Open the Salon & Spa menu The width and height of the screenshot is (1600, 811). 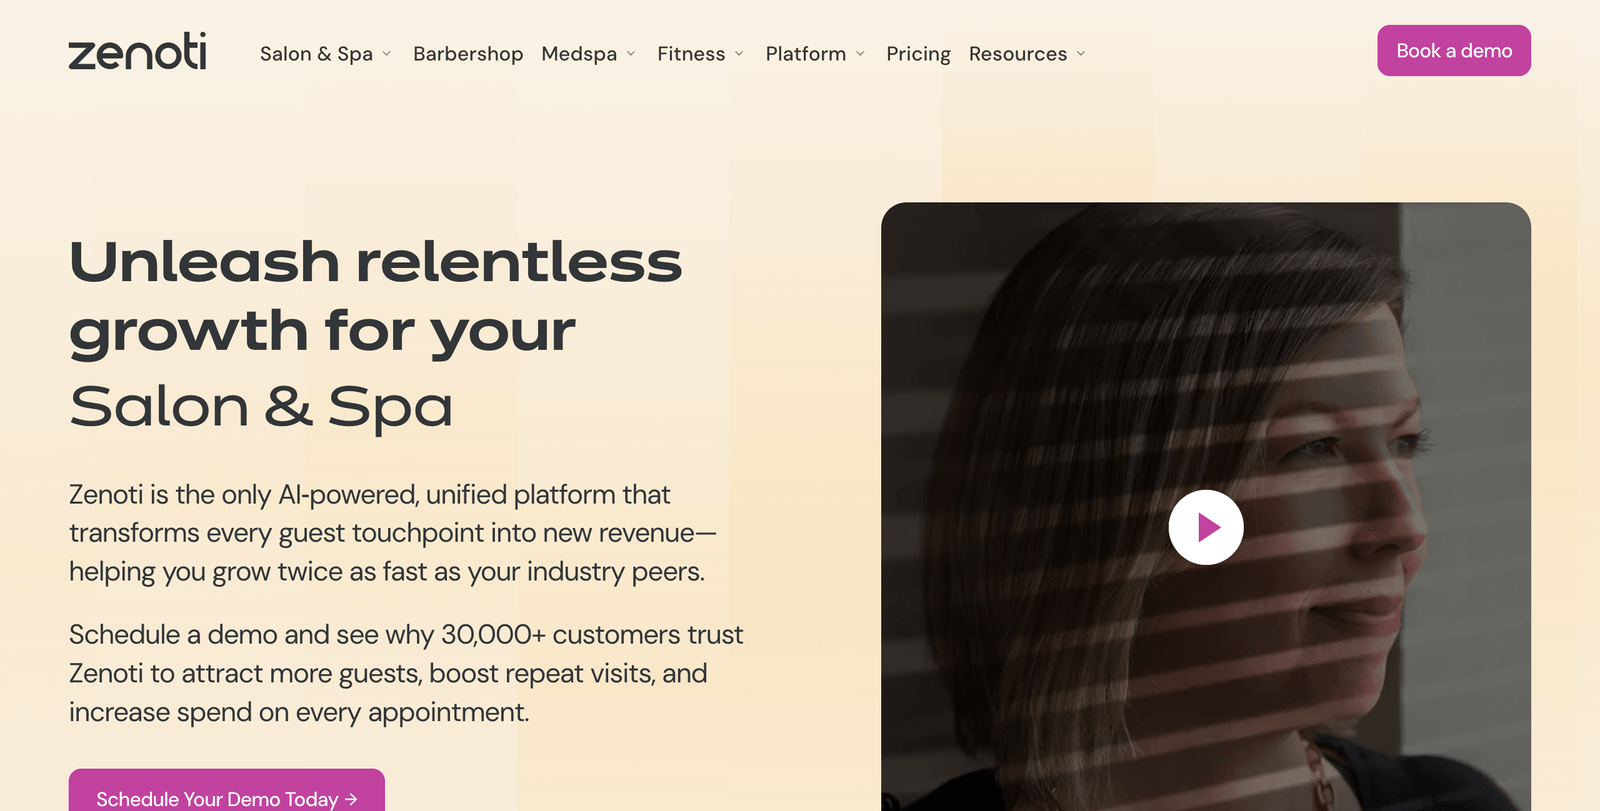(316, 54)
